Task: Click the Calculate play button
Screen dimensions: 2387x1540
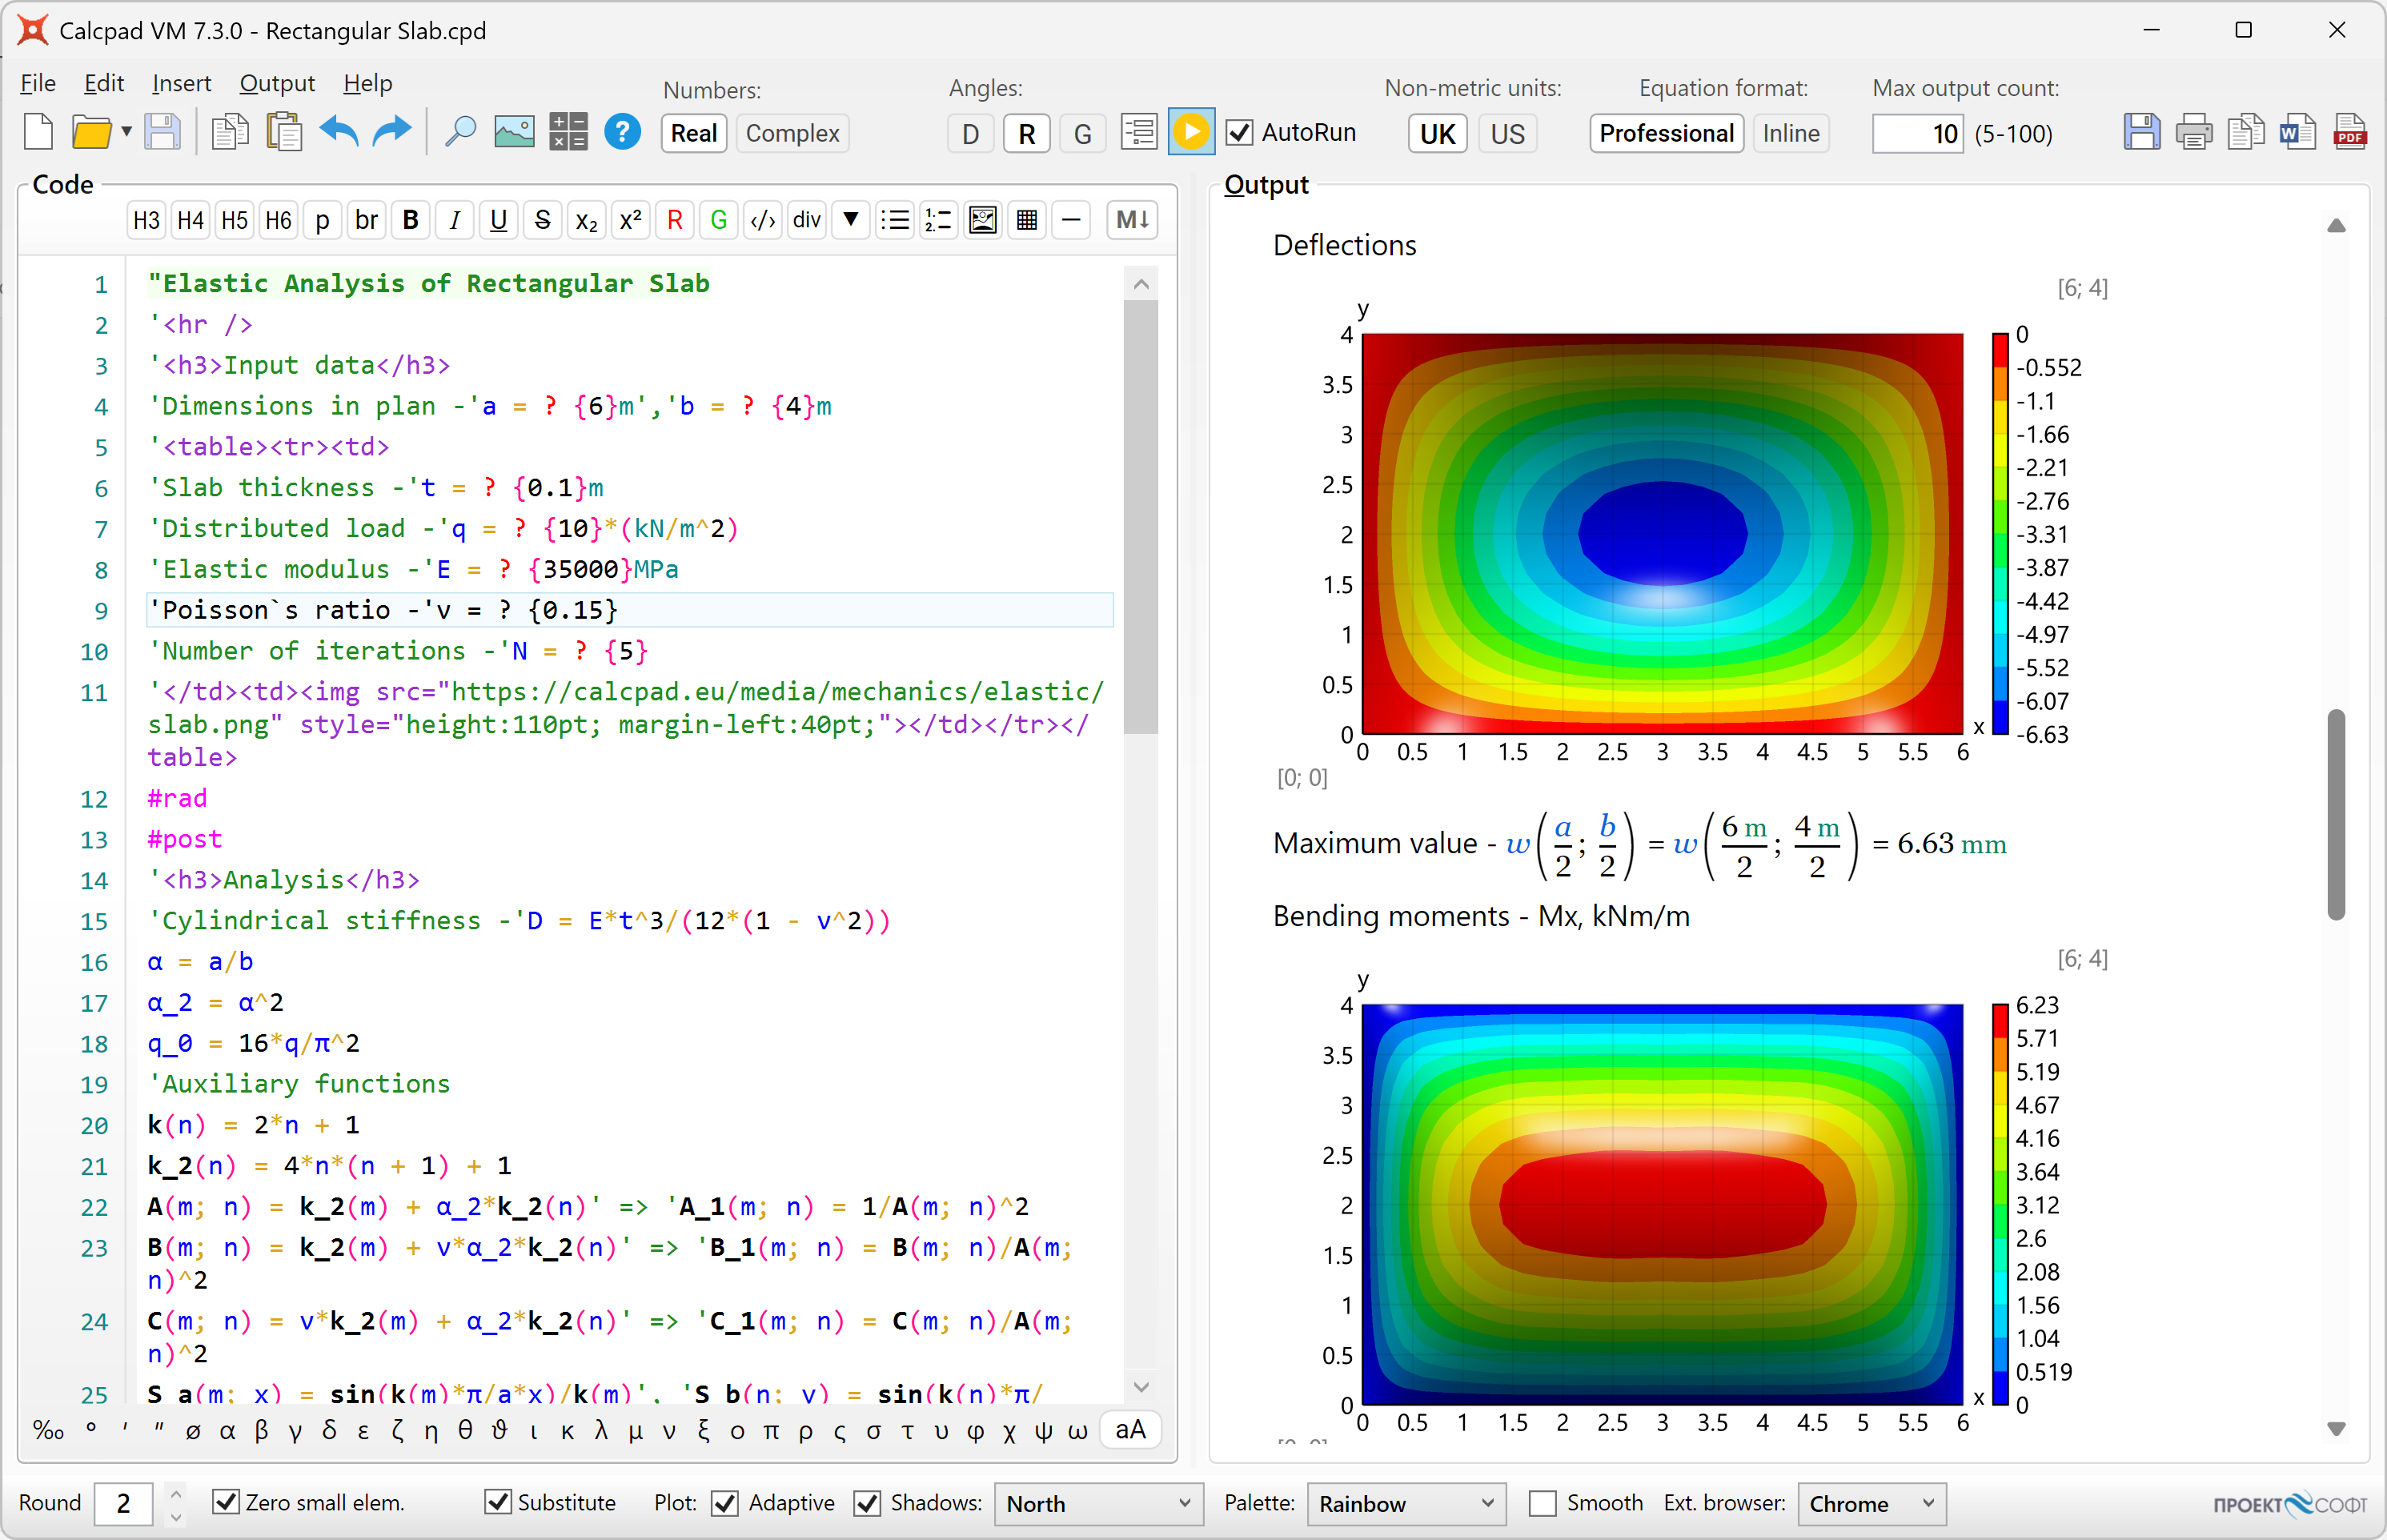Action: (x=1190, y=133)
